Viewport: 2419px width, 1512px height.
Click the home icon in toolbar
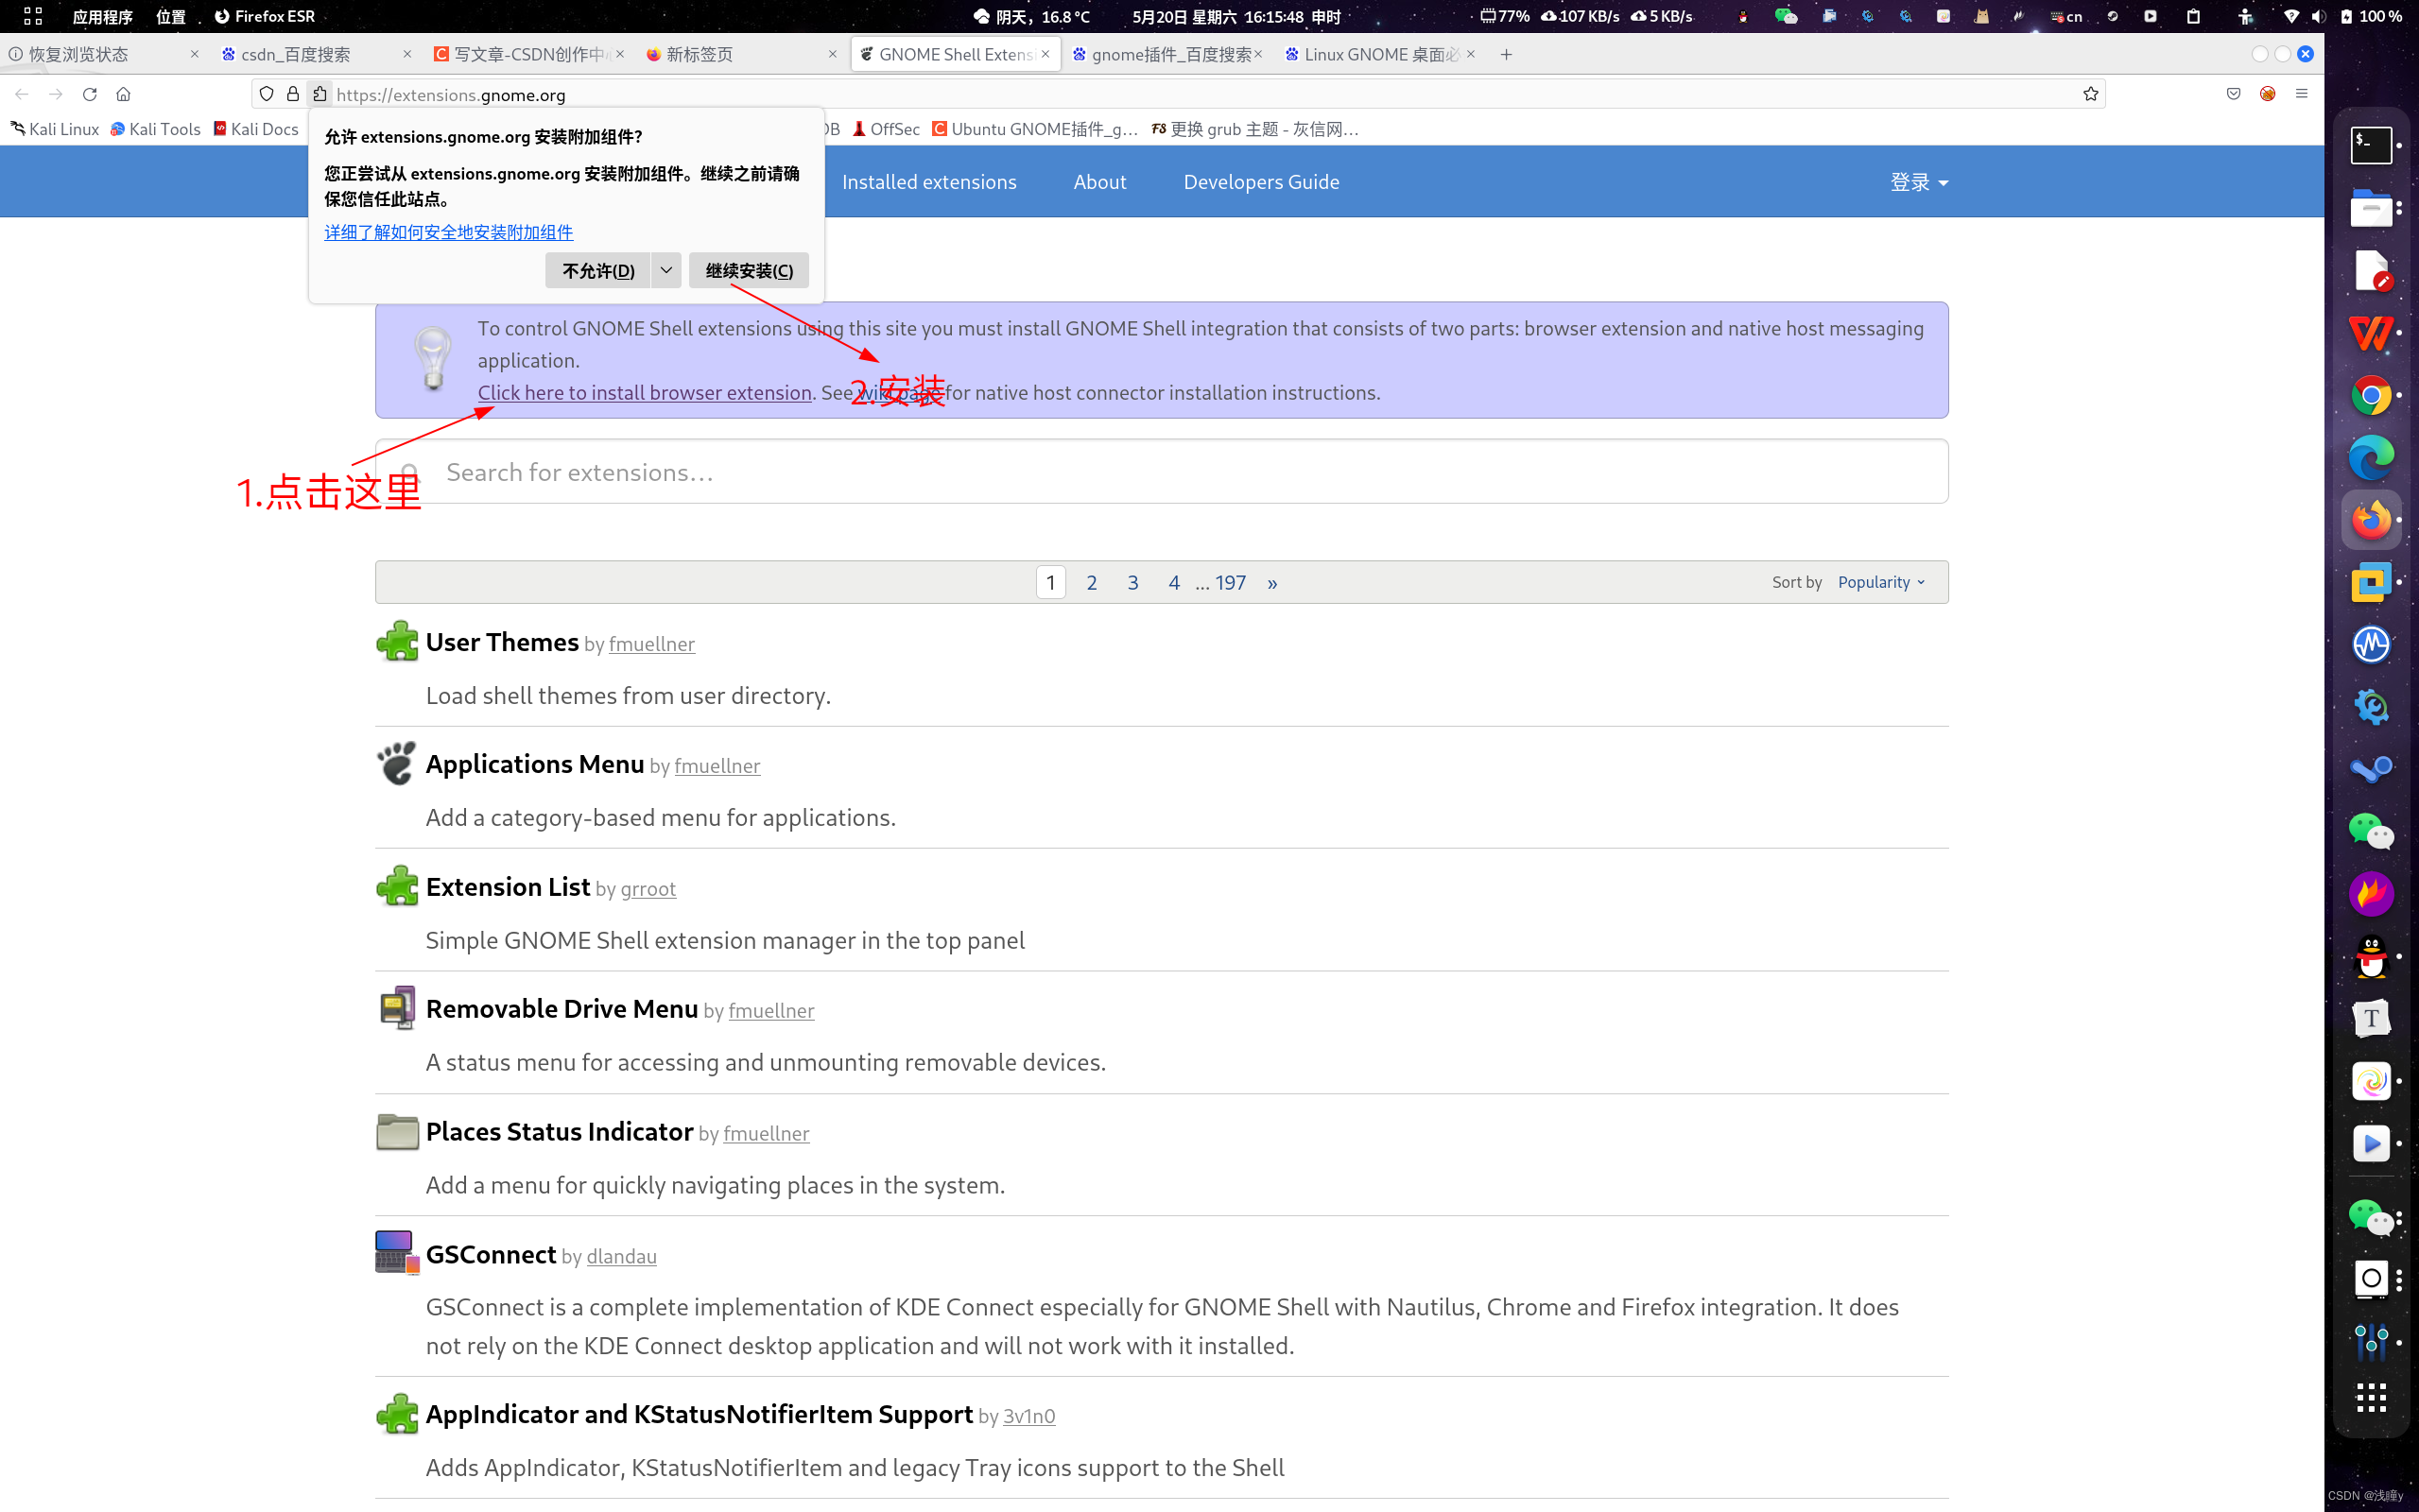pyautogui.click(x=123, y=94)
